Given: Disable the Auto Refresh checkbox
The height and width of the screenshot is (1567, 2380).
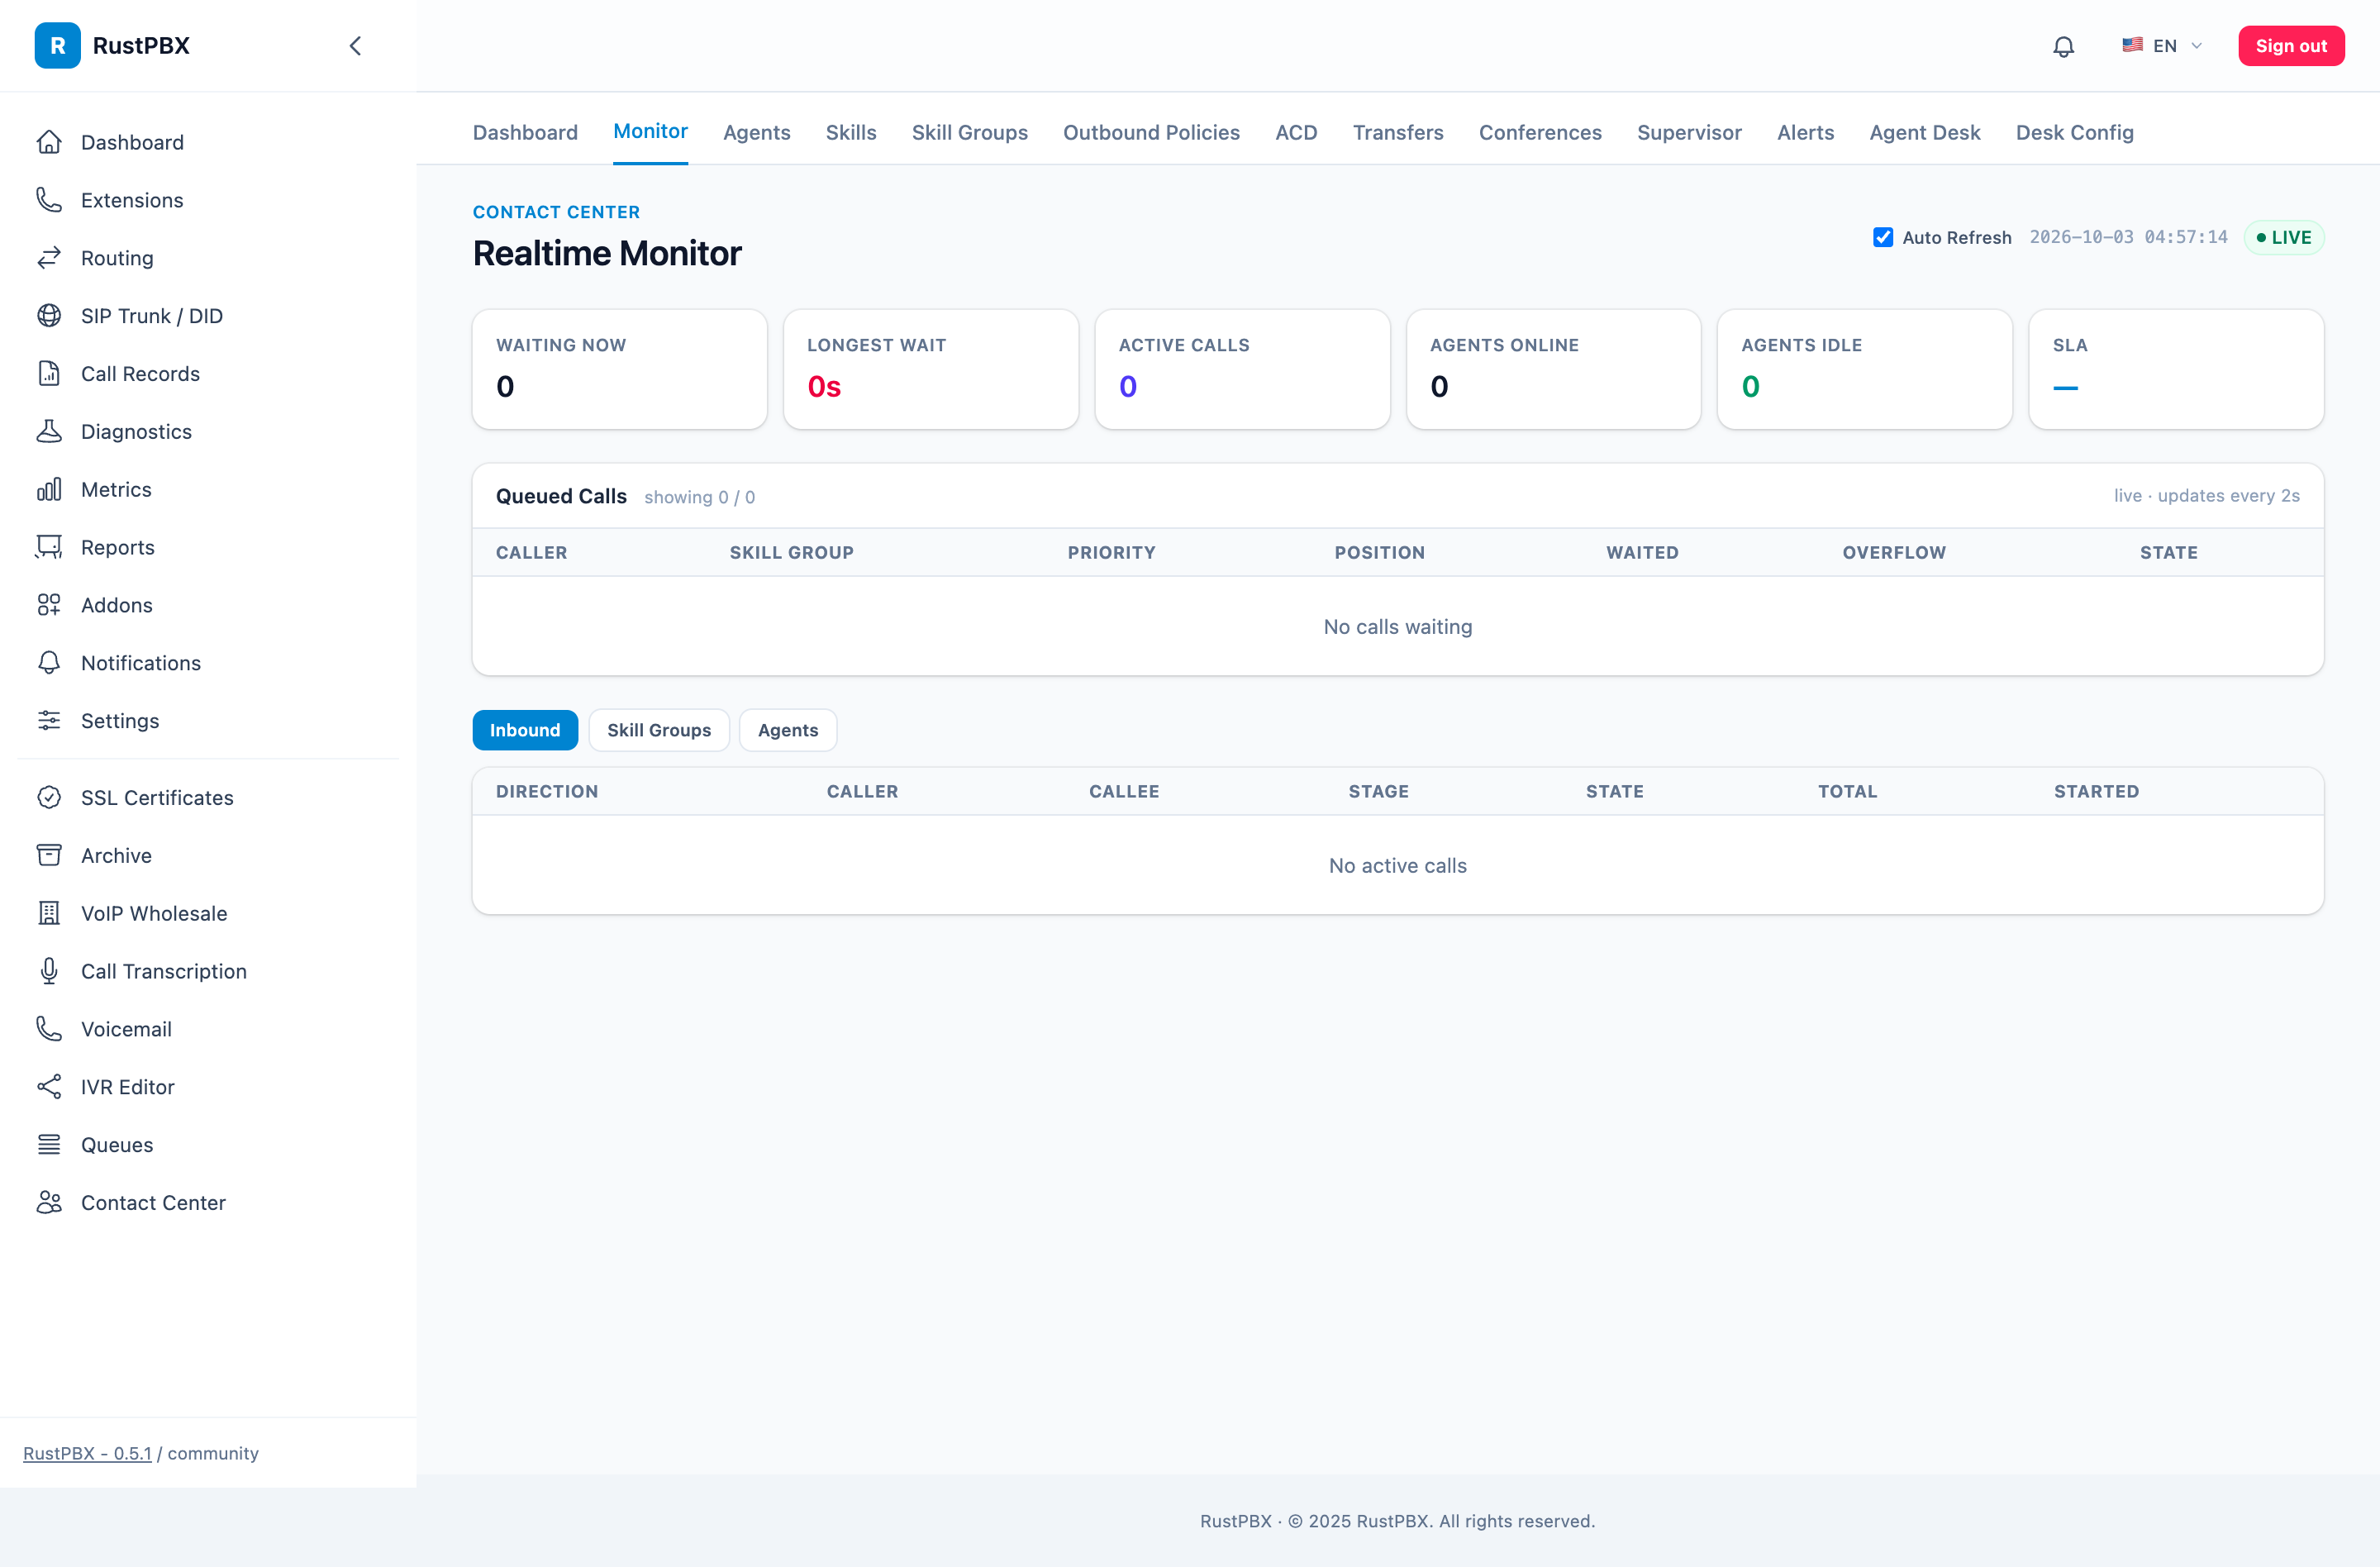Looking at the screenshot, I should click(x=1883, y=237).
